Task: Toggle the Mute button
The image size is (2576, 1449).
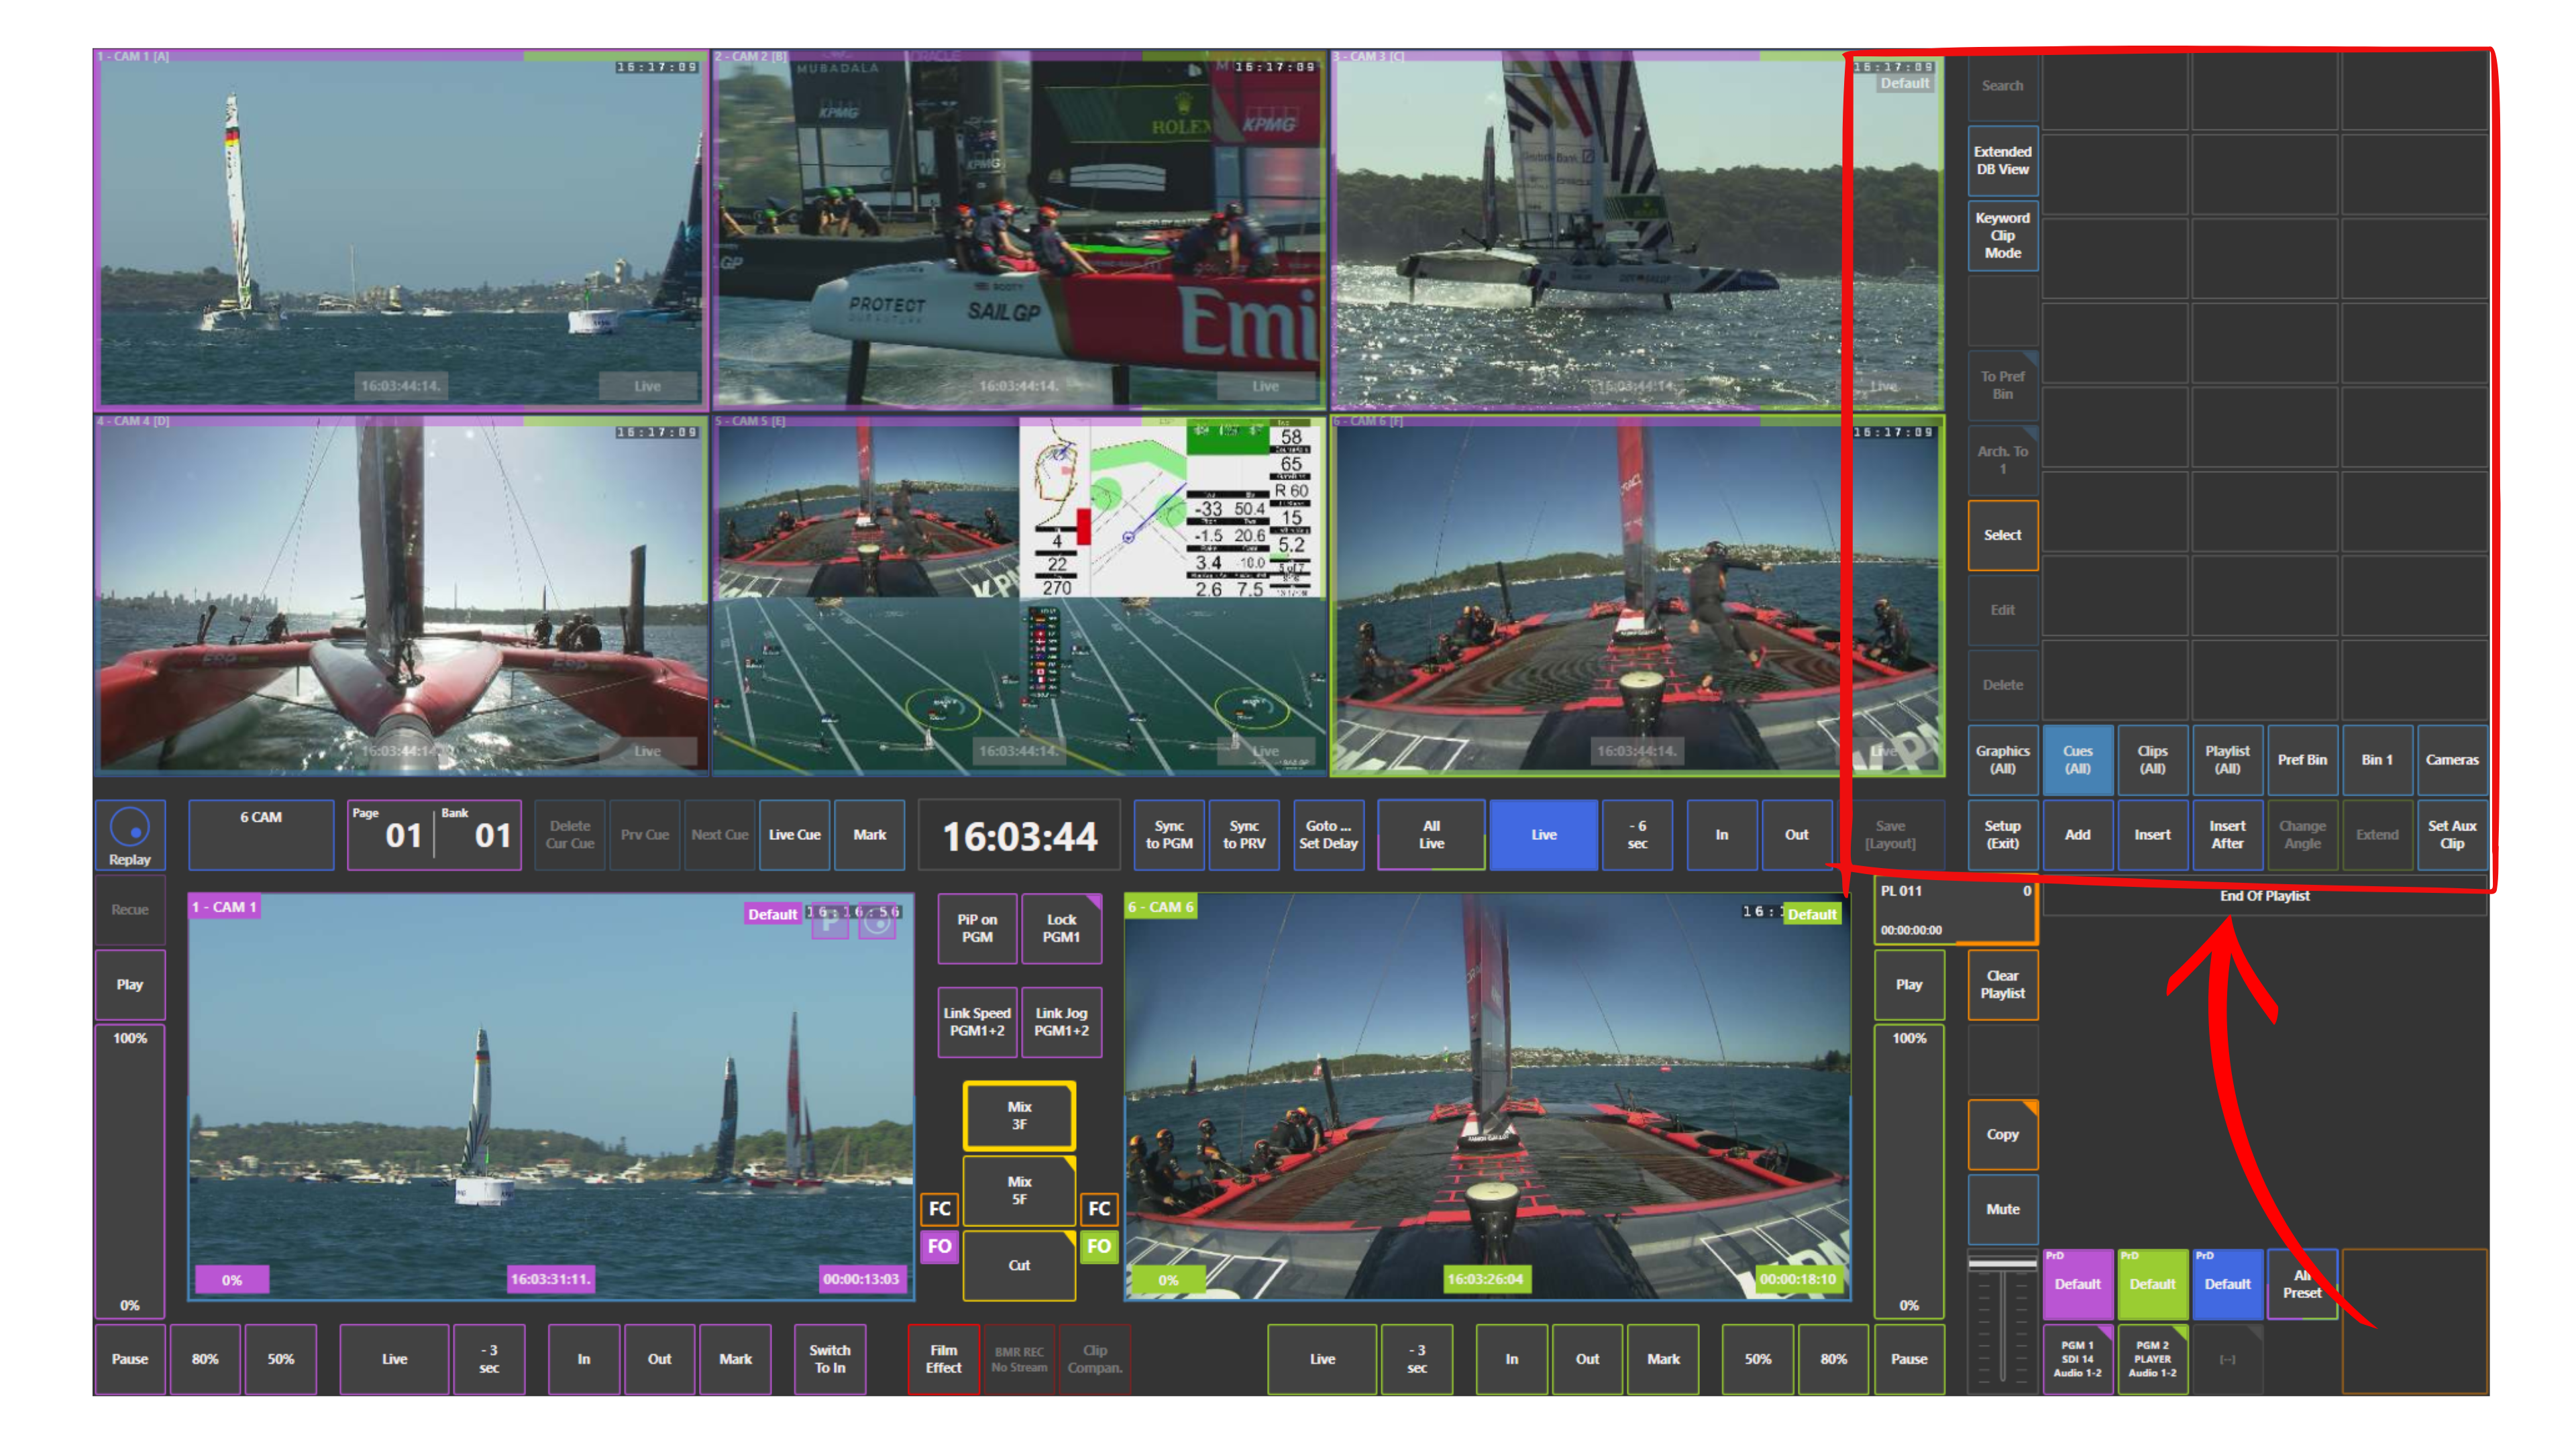Action: [x=2002, y=1209]
